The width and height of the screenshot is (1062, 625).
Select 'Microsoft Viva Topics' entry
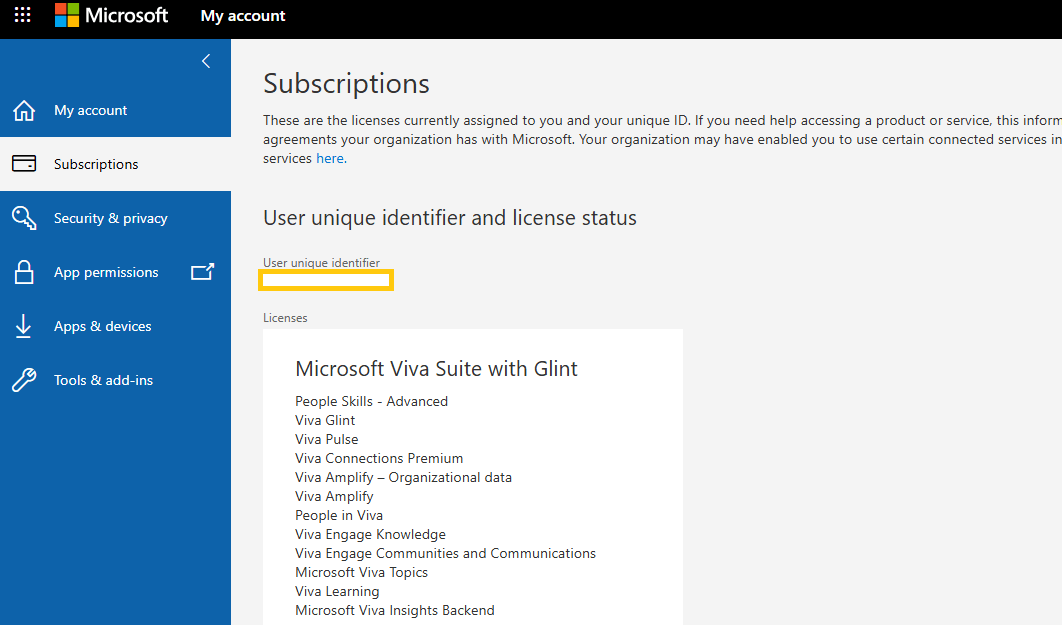click(362, 572)
